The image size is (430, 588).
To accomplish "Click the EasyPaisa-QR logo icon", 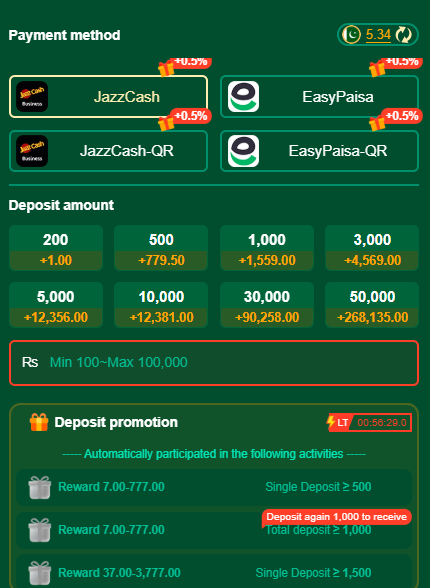I will point(244,151).
